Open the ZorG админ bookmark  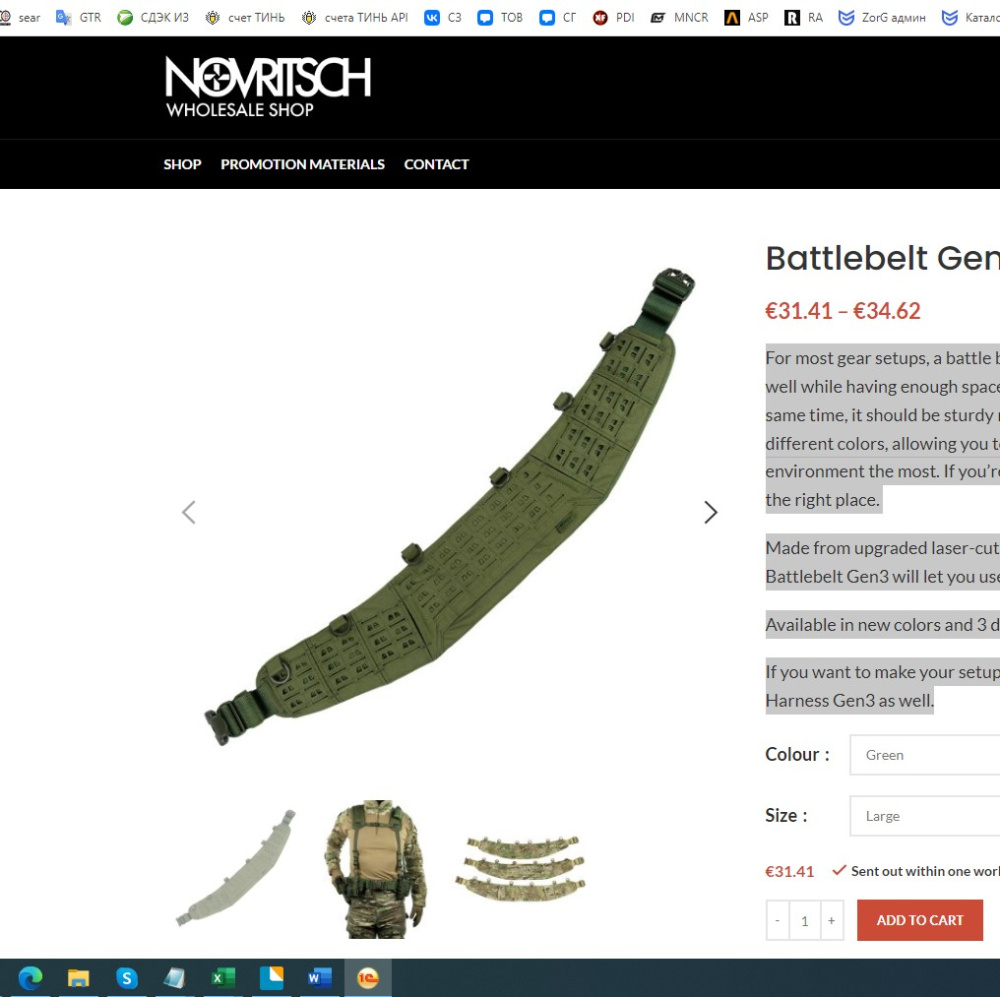pyautogui.click(x=882, y=17)
